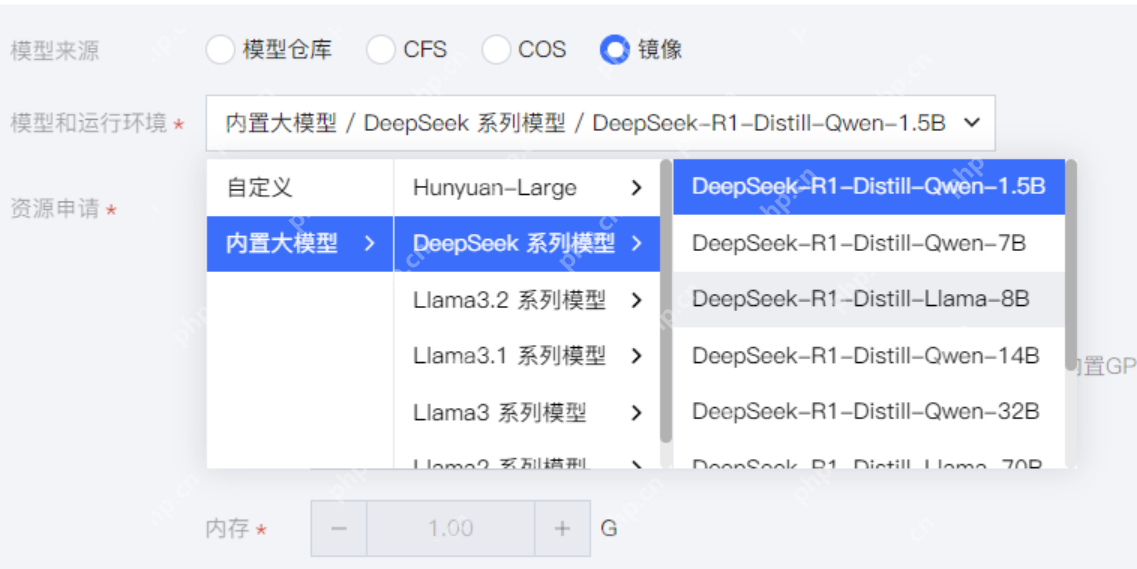Select DeepSeek-R1-Distill-Qwen-14B model

pos(869,356)
